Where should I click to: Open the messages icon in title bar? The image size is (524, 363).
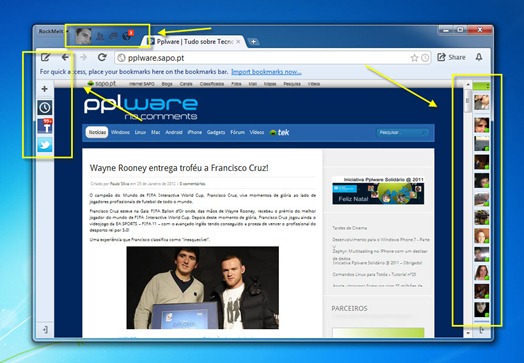(x=114, y=35)
